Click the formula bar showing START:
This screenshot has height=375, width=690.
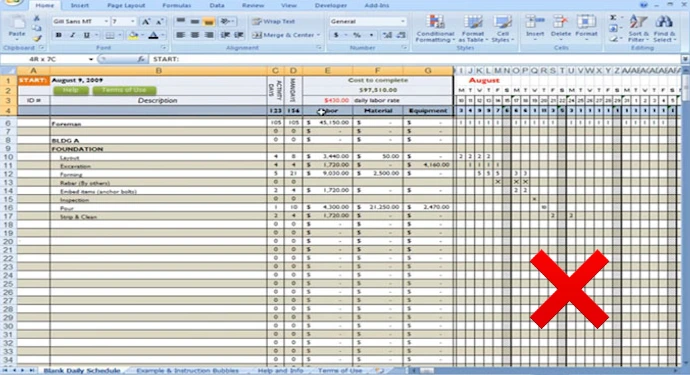[x=415, y=59]
